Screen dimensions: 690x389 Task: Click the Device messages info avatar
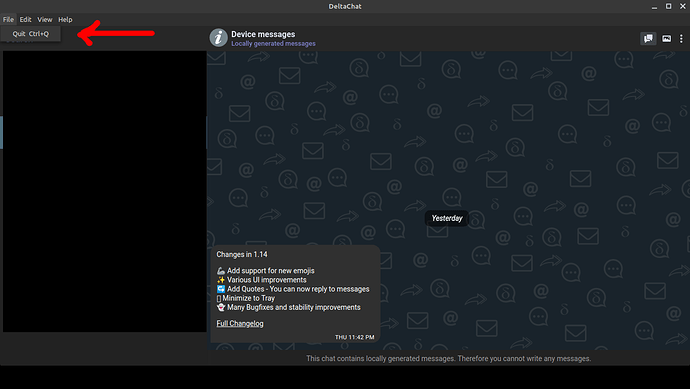point(218,38)
